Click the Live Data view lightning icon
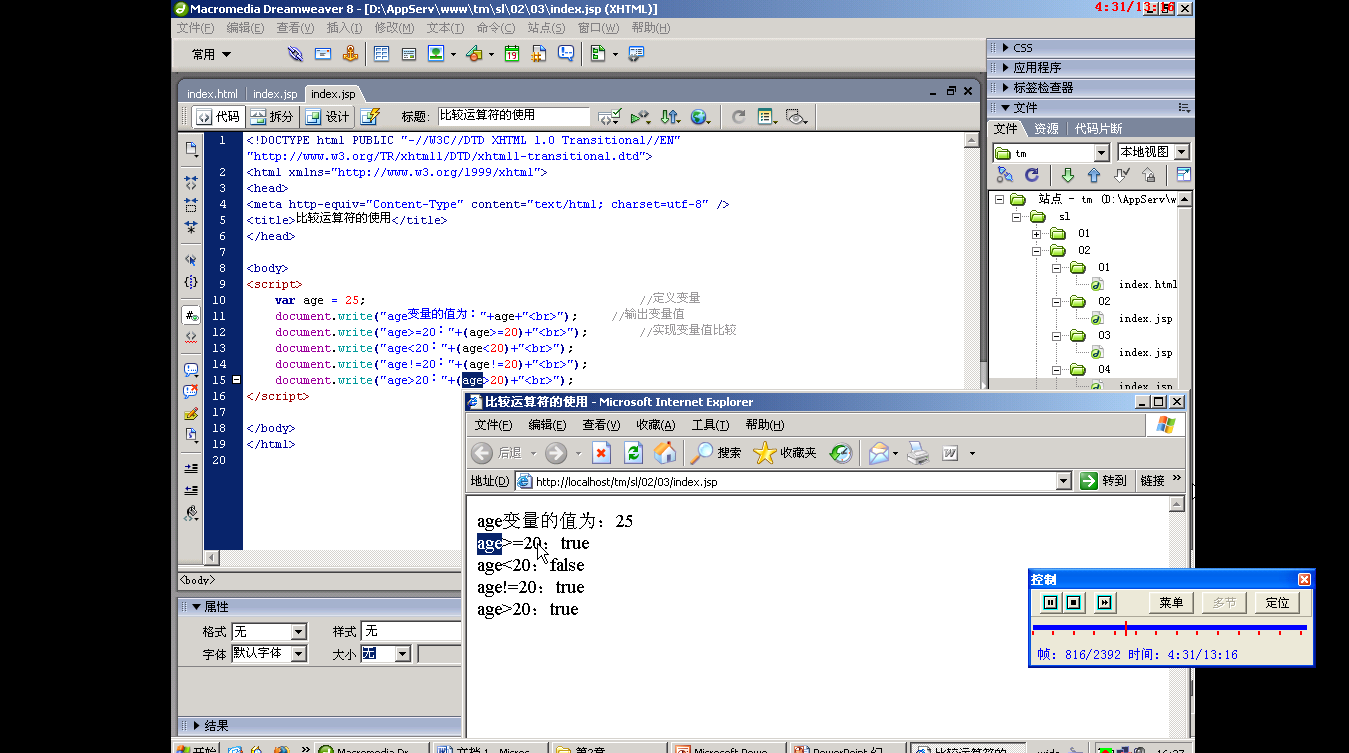The height and width of the screenshot is (753, 1349). pos(369,117)
